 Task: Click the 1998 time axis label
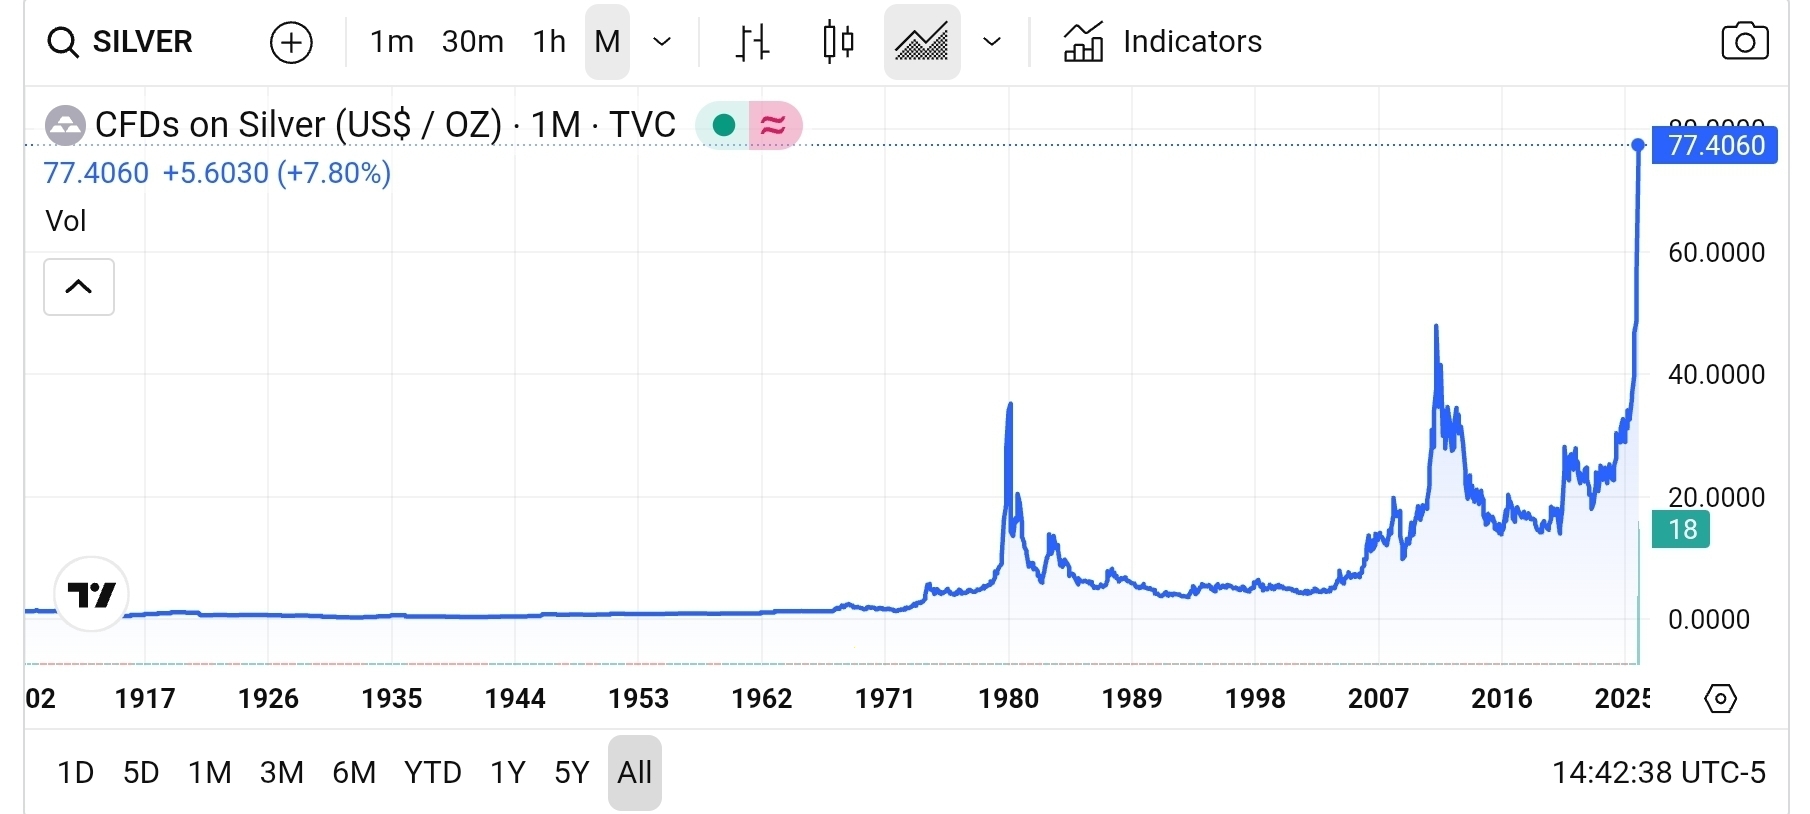click(x=1256, y=698)
